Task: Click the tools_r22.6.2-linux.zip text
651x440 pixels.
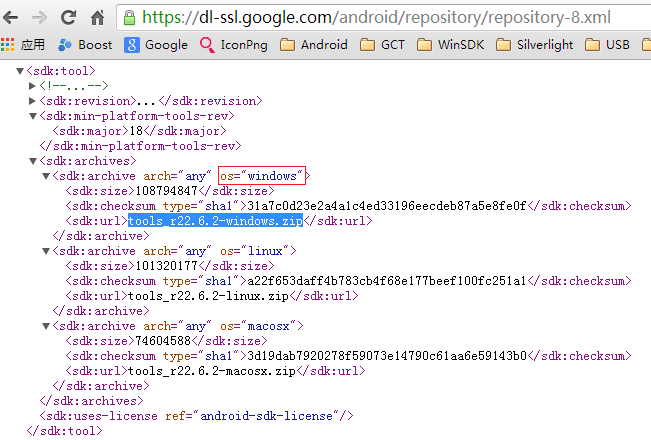Action: point(208,296)
